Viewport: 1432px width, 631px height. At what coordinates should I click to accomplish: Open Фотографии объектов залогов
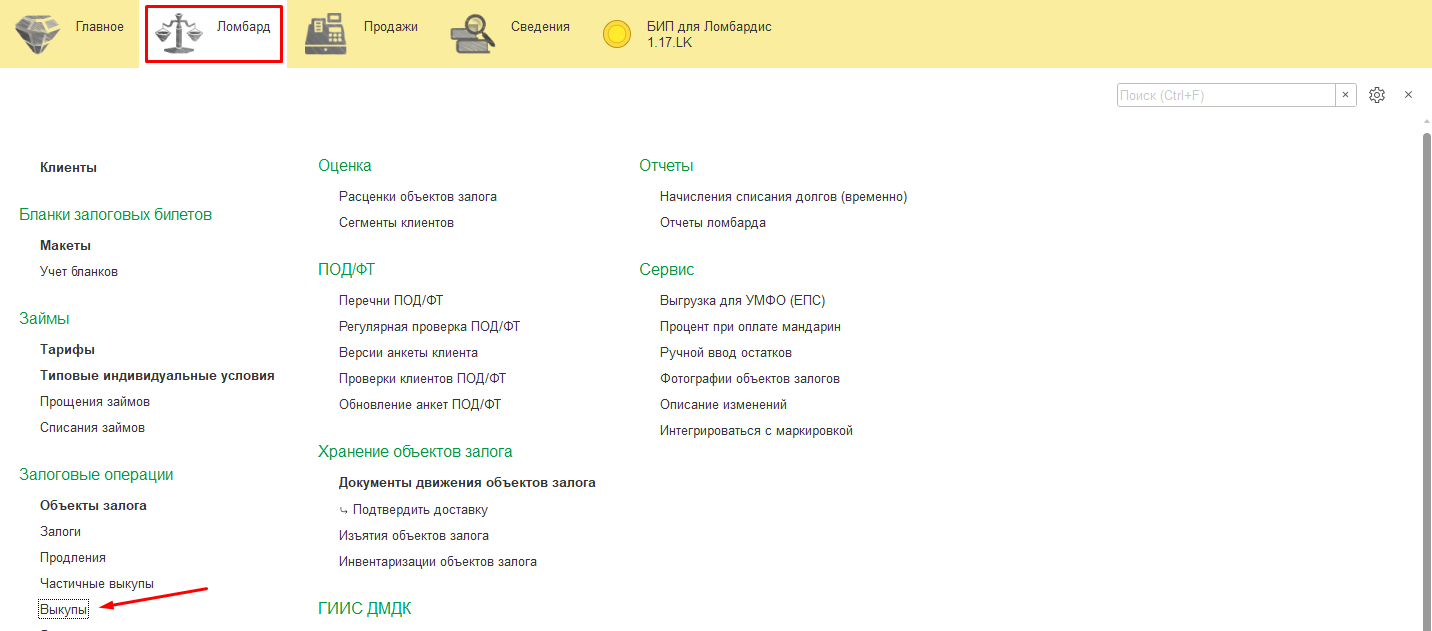click(750, 379)
